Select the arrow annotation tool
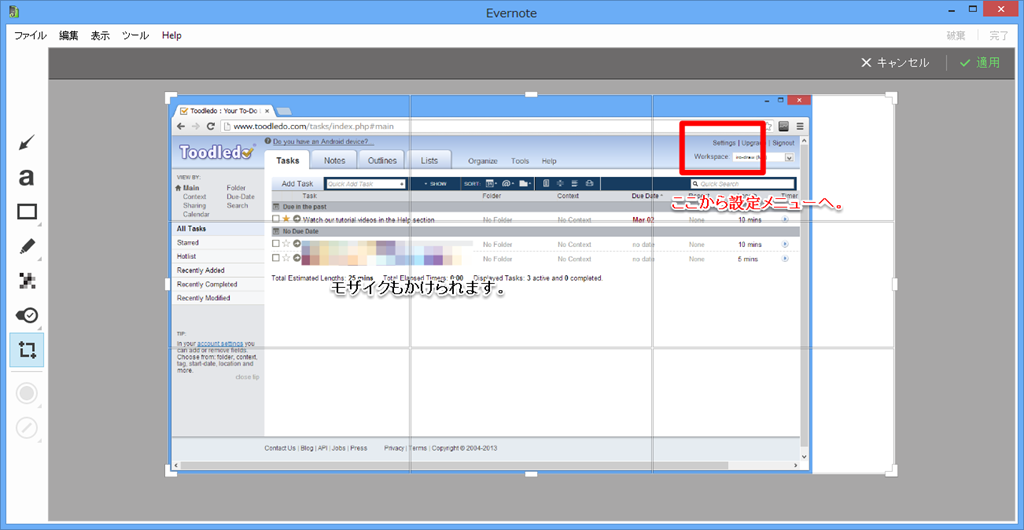 [26, 142]
